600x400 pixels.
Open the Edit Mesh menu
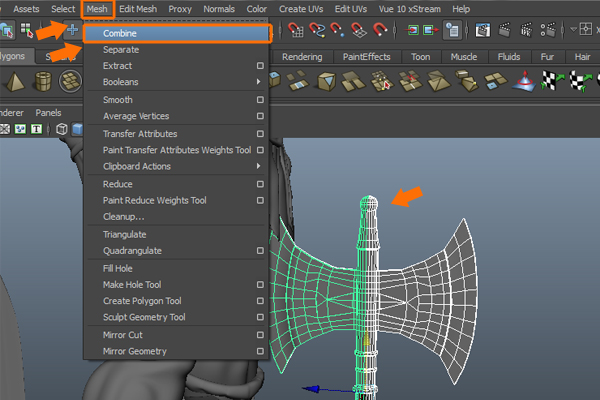tap(137, 9)
